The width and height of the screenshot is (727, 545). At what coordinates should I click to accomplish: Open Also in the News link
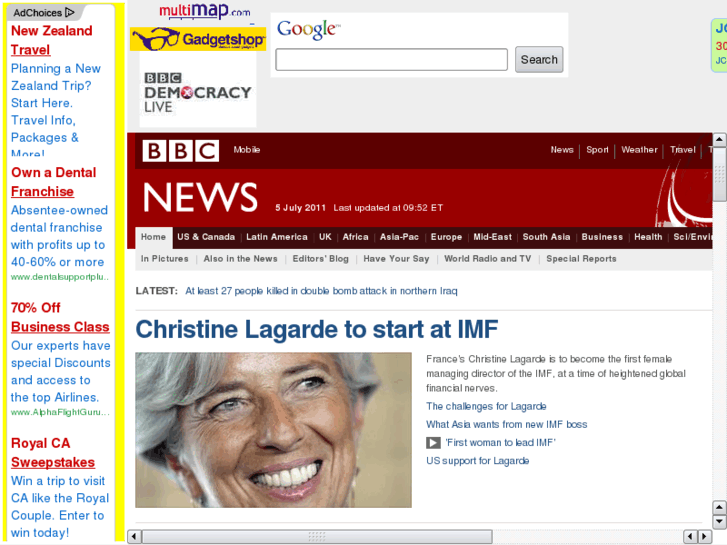pos(240,259)
